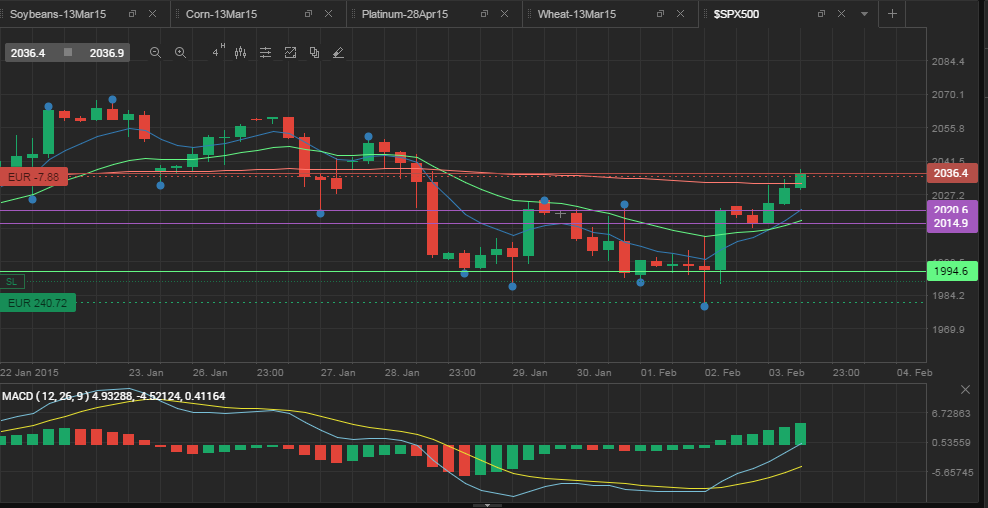The image size is (988, 508).
Task: Click the 2070.1 price axis label
Action: coord(948,95)
